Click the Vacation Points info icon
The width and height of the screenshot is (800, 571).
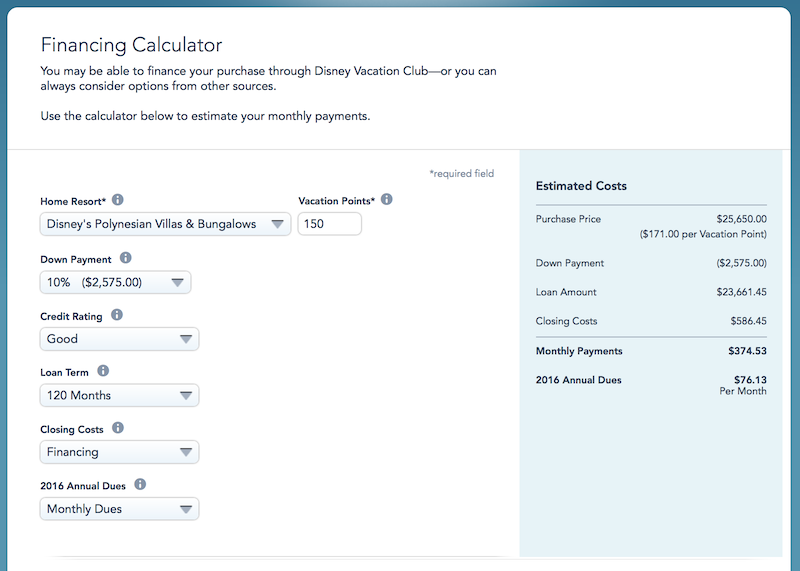pyautogui.click(x=387, y=200)
